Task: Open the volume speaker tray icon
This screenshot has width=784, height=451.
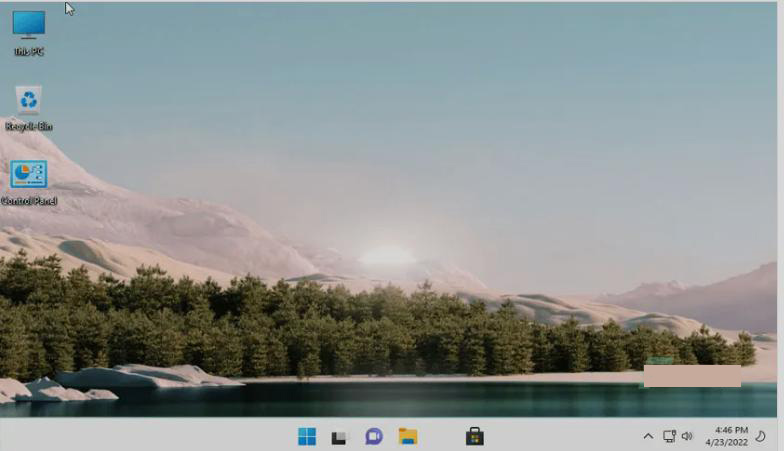Action: point(688,436)
